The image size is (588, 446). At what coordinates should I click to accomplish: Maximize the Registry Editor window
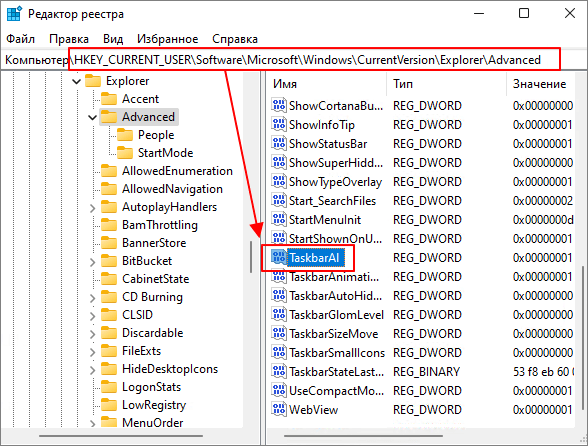tap(524, 14)
